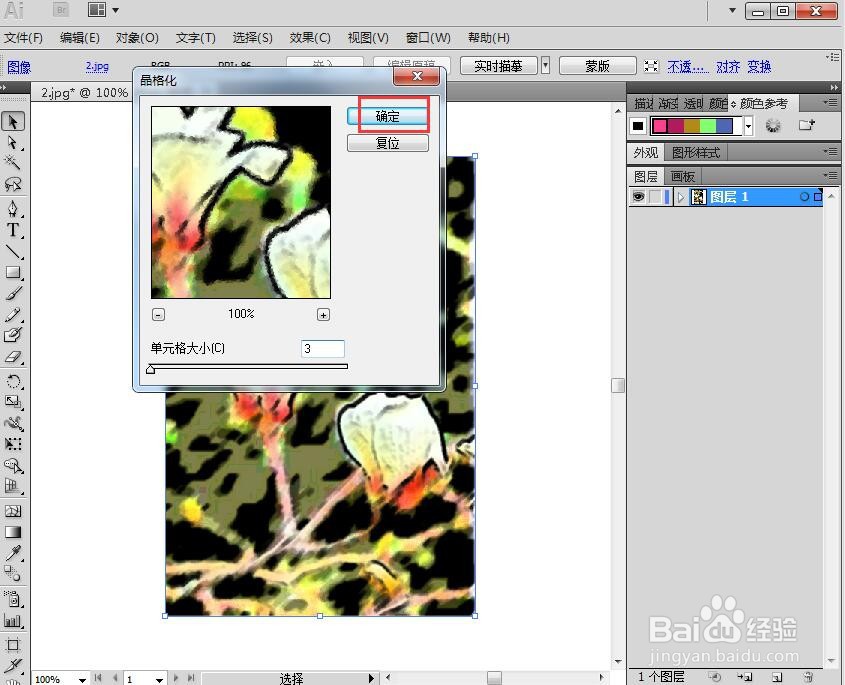This screenshot has height=685, width=845.
Task: Select the Scale tool
Action: [13, 402]
